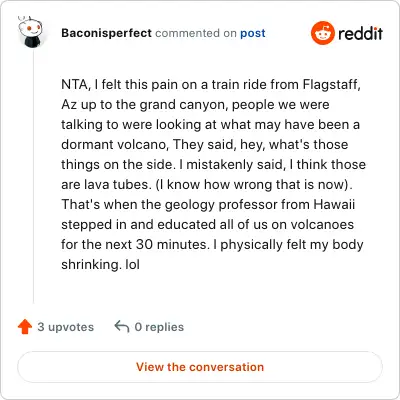Click the vertical comment thread line
Viewport: 400px width, 400px height.
(33, 177)
